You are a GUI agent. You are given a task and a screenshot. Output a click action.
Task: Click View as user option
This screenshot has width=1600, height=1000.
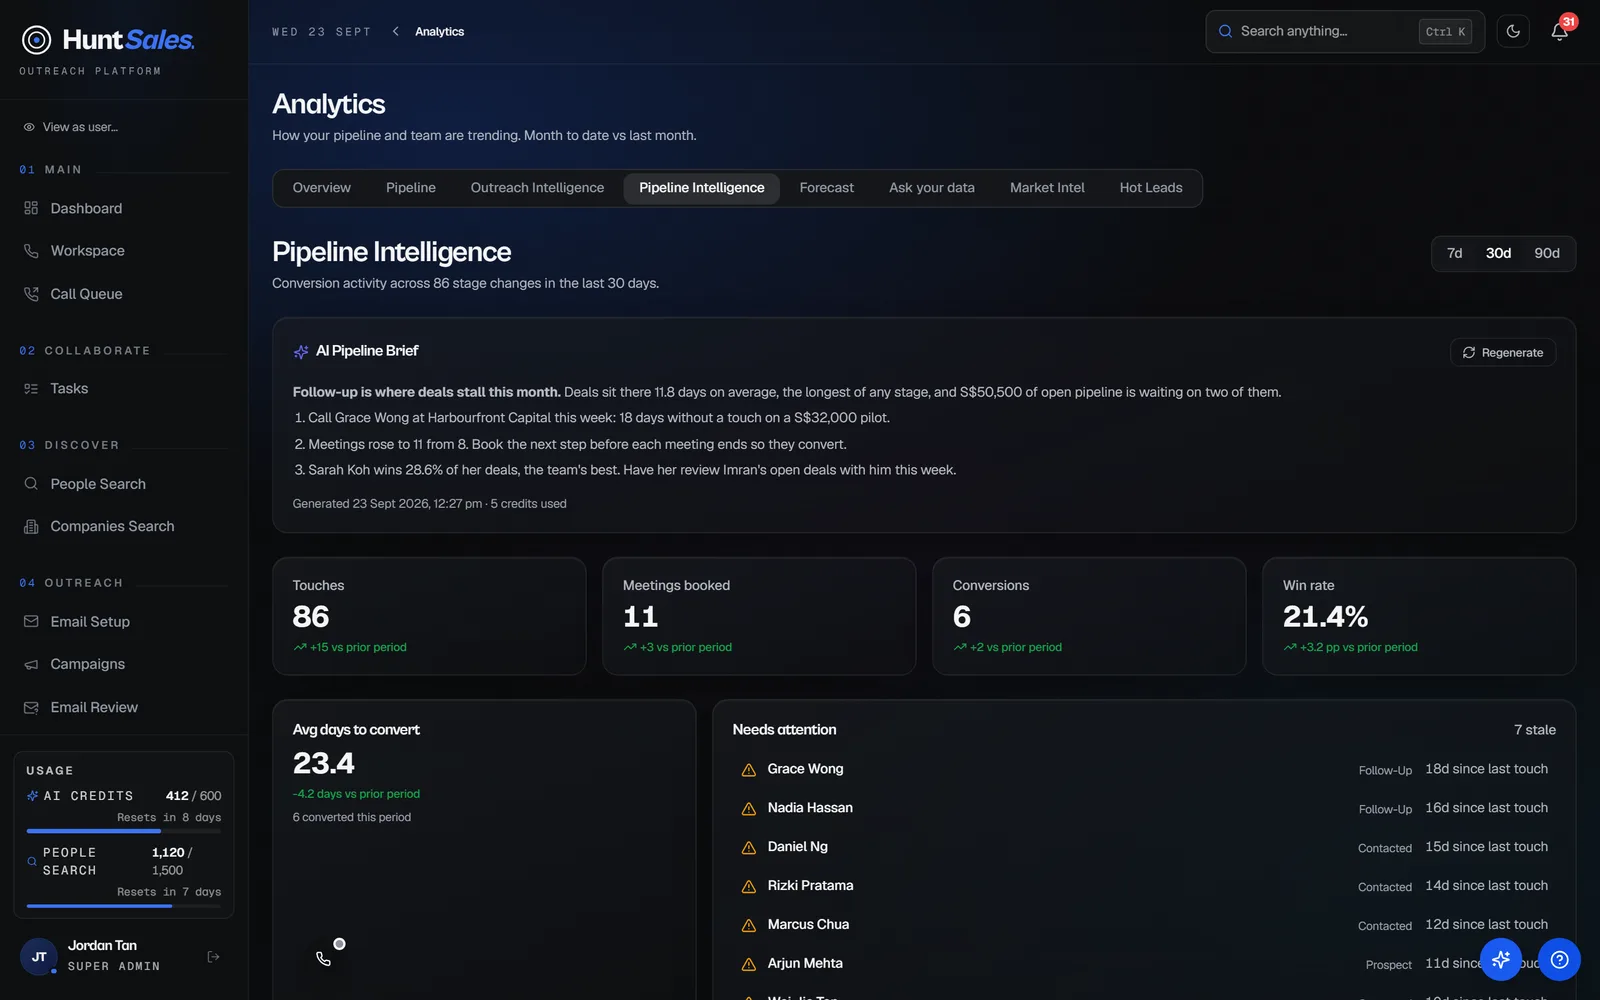point(71,127)
